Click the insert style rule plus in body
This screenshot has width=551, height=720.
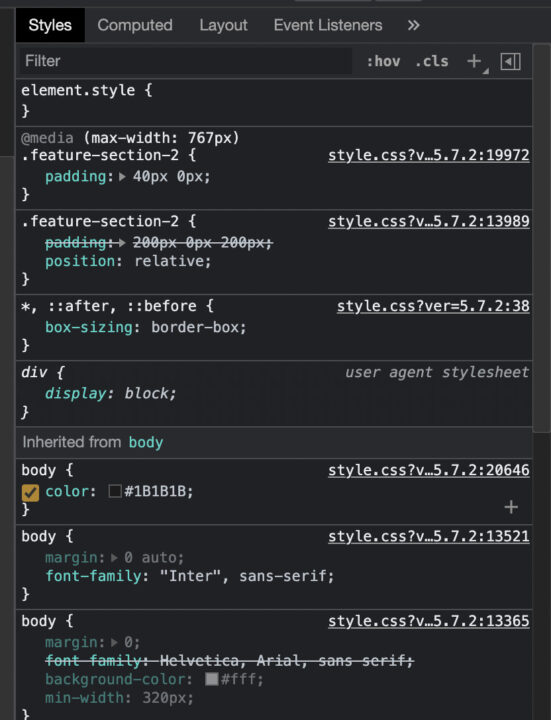511,507
